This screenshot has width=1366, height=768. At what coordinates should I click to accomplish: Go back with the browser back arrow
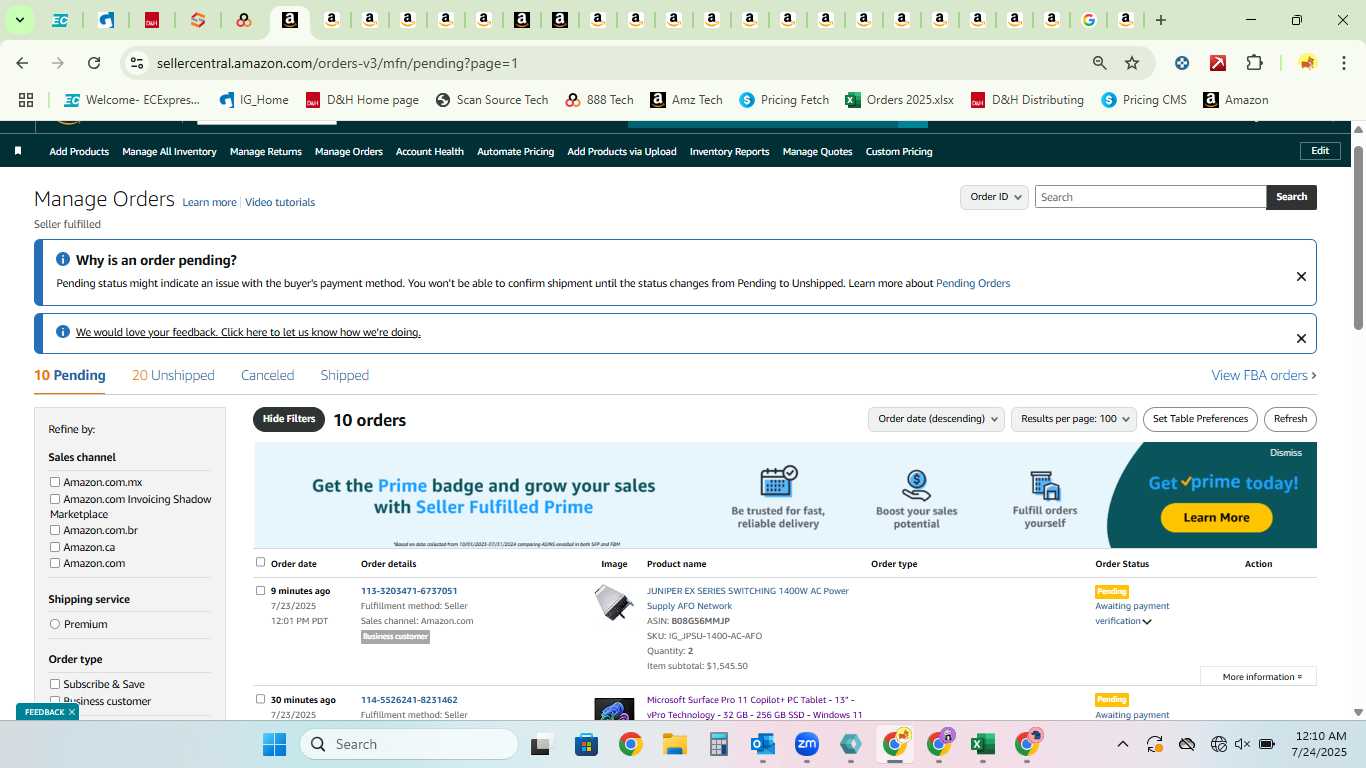pyautogui.click(x=22, y=63)
